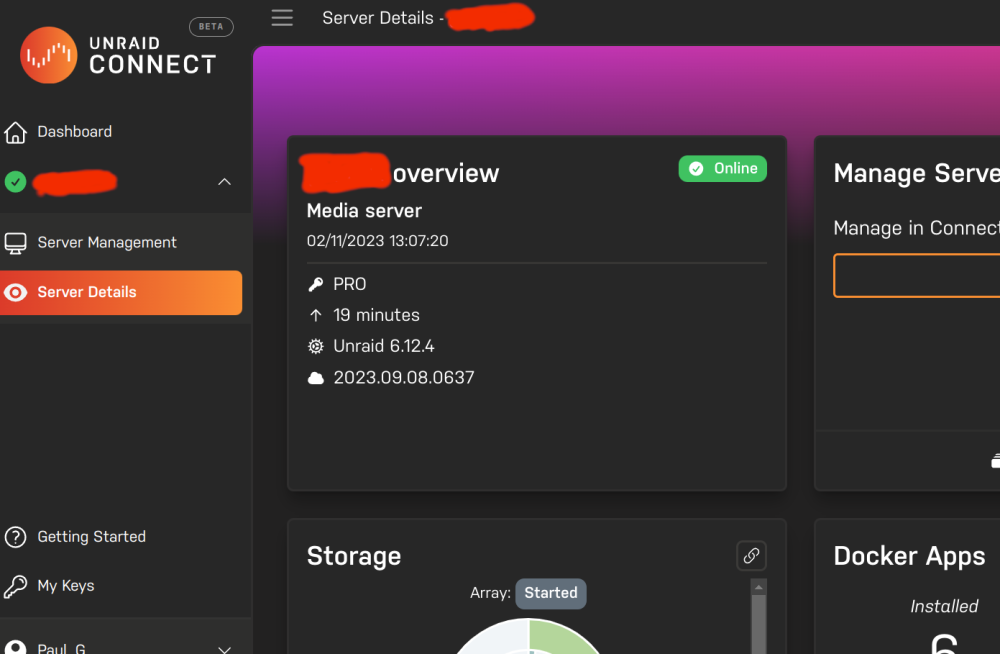The image size is (1000, 654).
Task: Click the PRO license key icon
Action: (x=316, y=285)
